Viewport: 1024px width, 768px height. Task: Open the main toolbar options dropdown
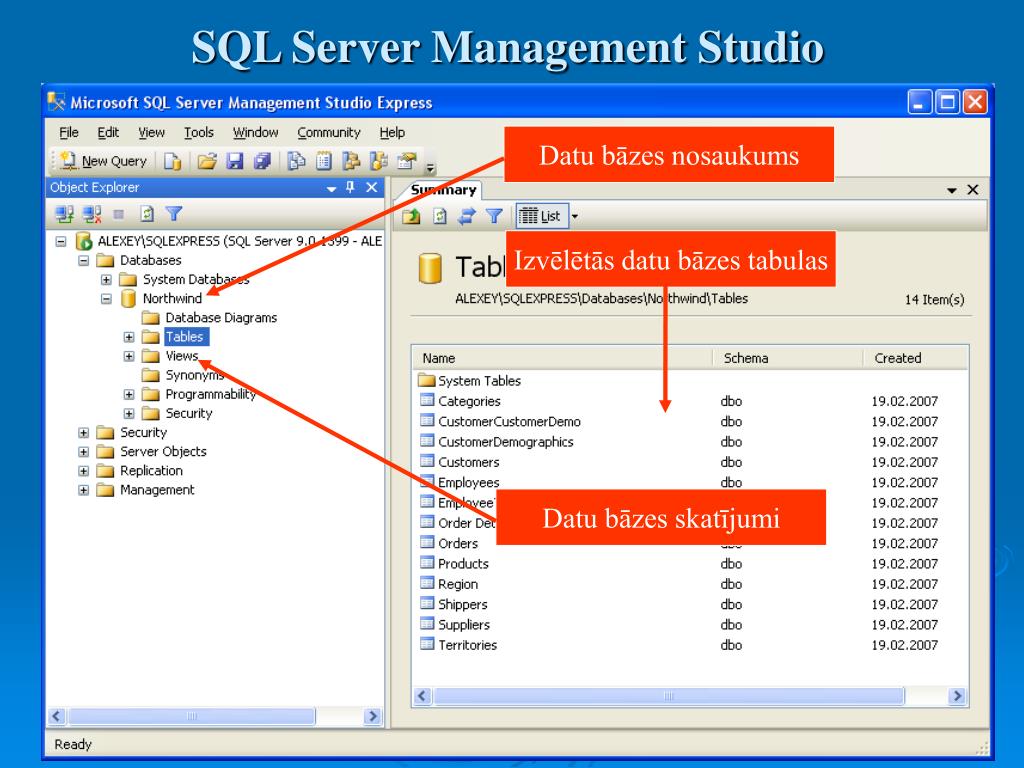pyautogui.click(x=430, y=166)
